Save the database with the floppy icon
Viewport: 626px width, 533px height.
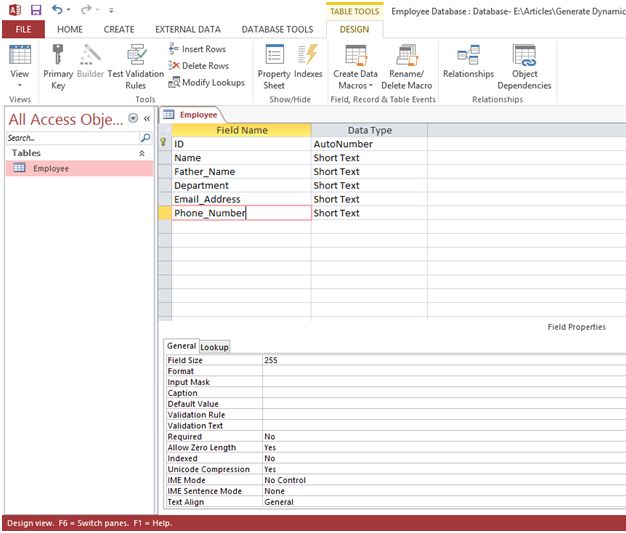(x=36, y=10)
